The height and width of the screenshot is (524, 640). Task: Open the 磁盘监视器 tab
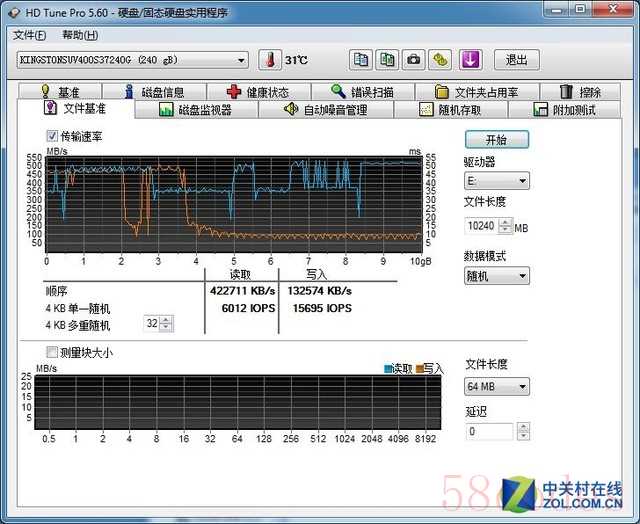(x=196, y=110)
